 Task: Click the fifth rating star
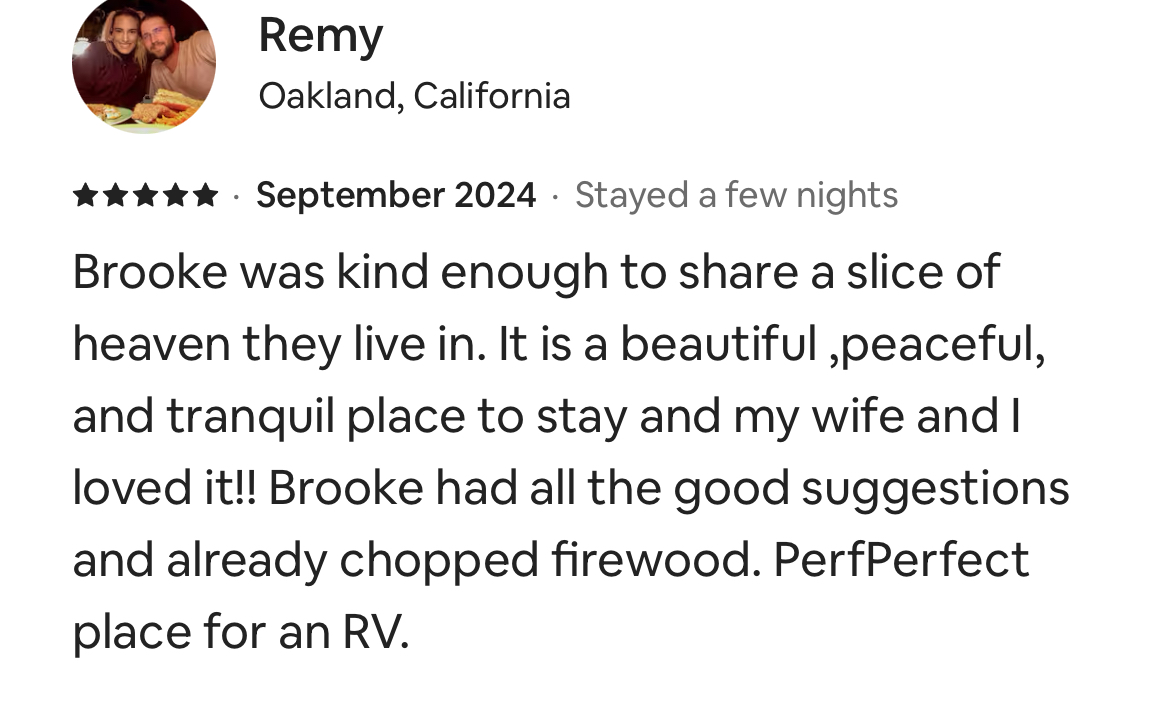pos(204,196)
